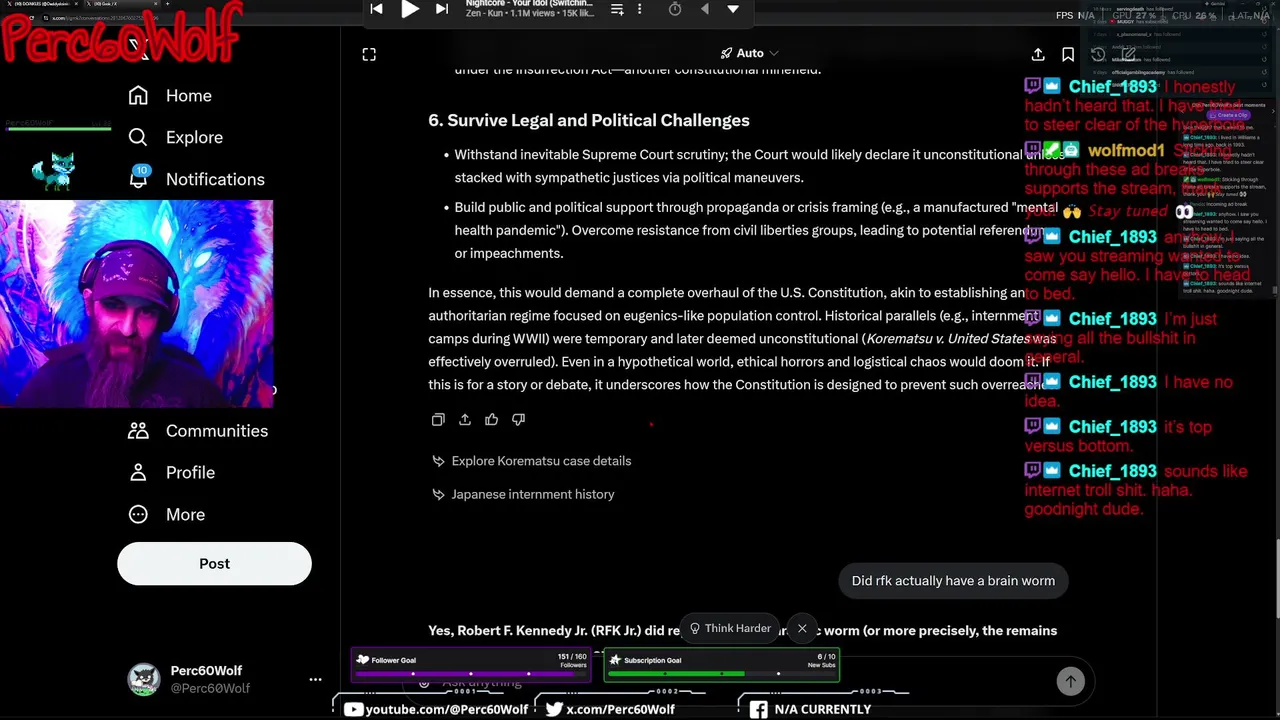Viewport: 1280px width, 720px height.
Task: Click the @Perc60Wolf handle text
Action: tap(210, 689)
